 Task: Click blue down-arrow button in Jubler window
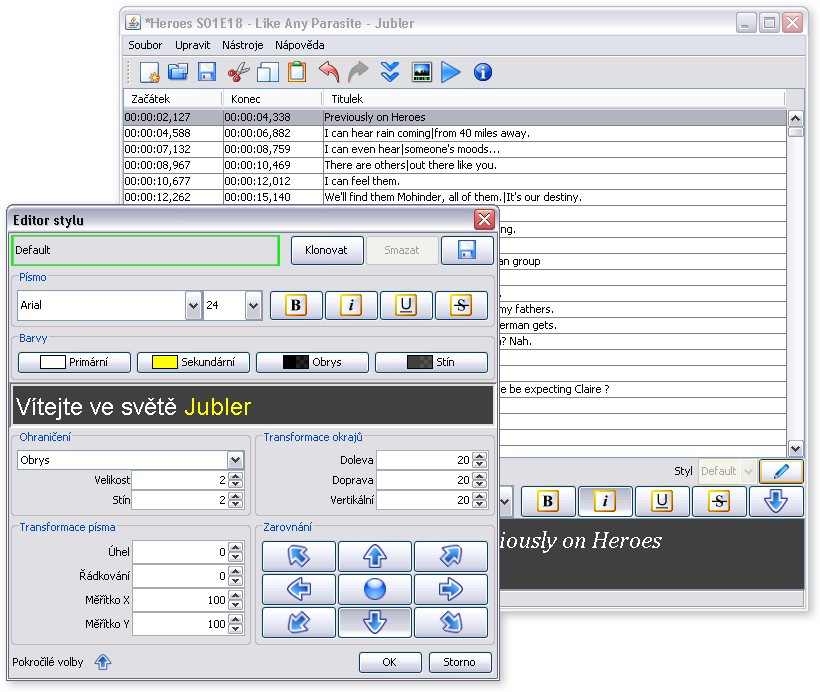[x=776, y=501]
